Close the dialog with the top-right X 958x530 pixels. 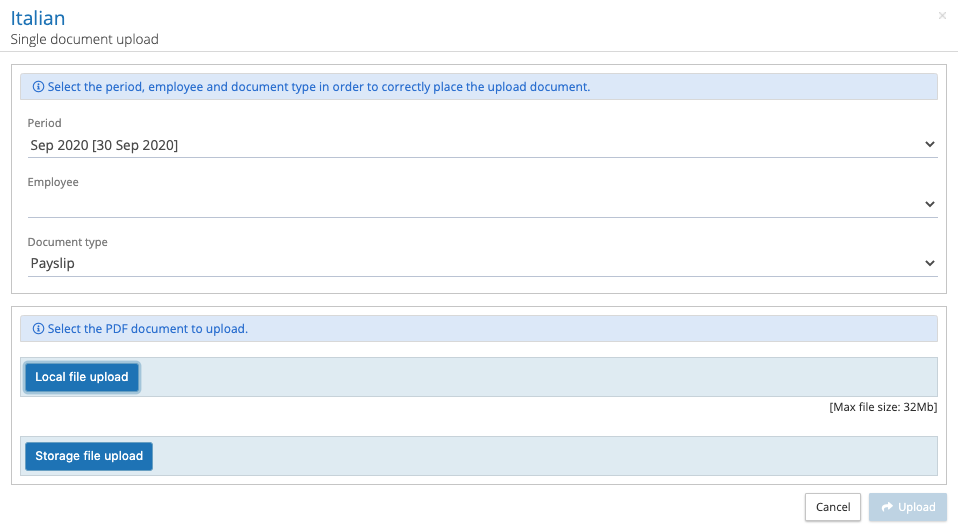[942, 16]
